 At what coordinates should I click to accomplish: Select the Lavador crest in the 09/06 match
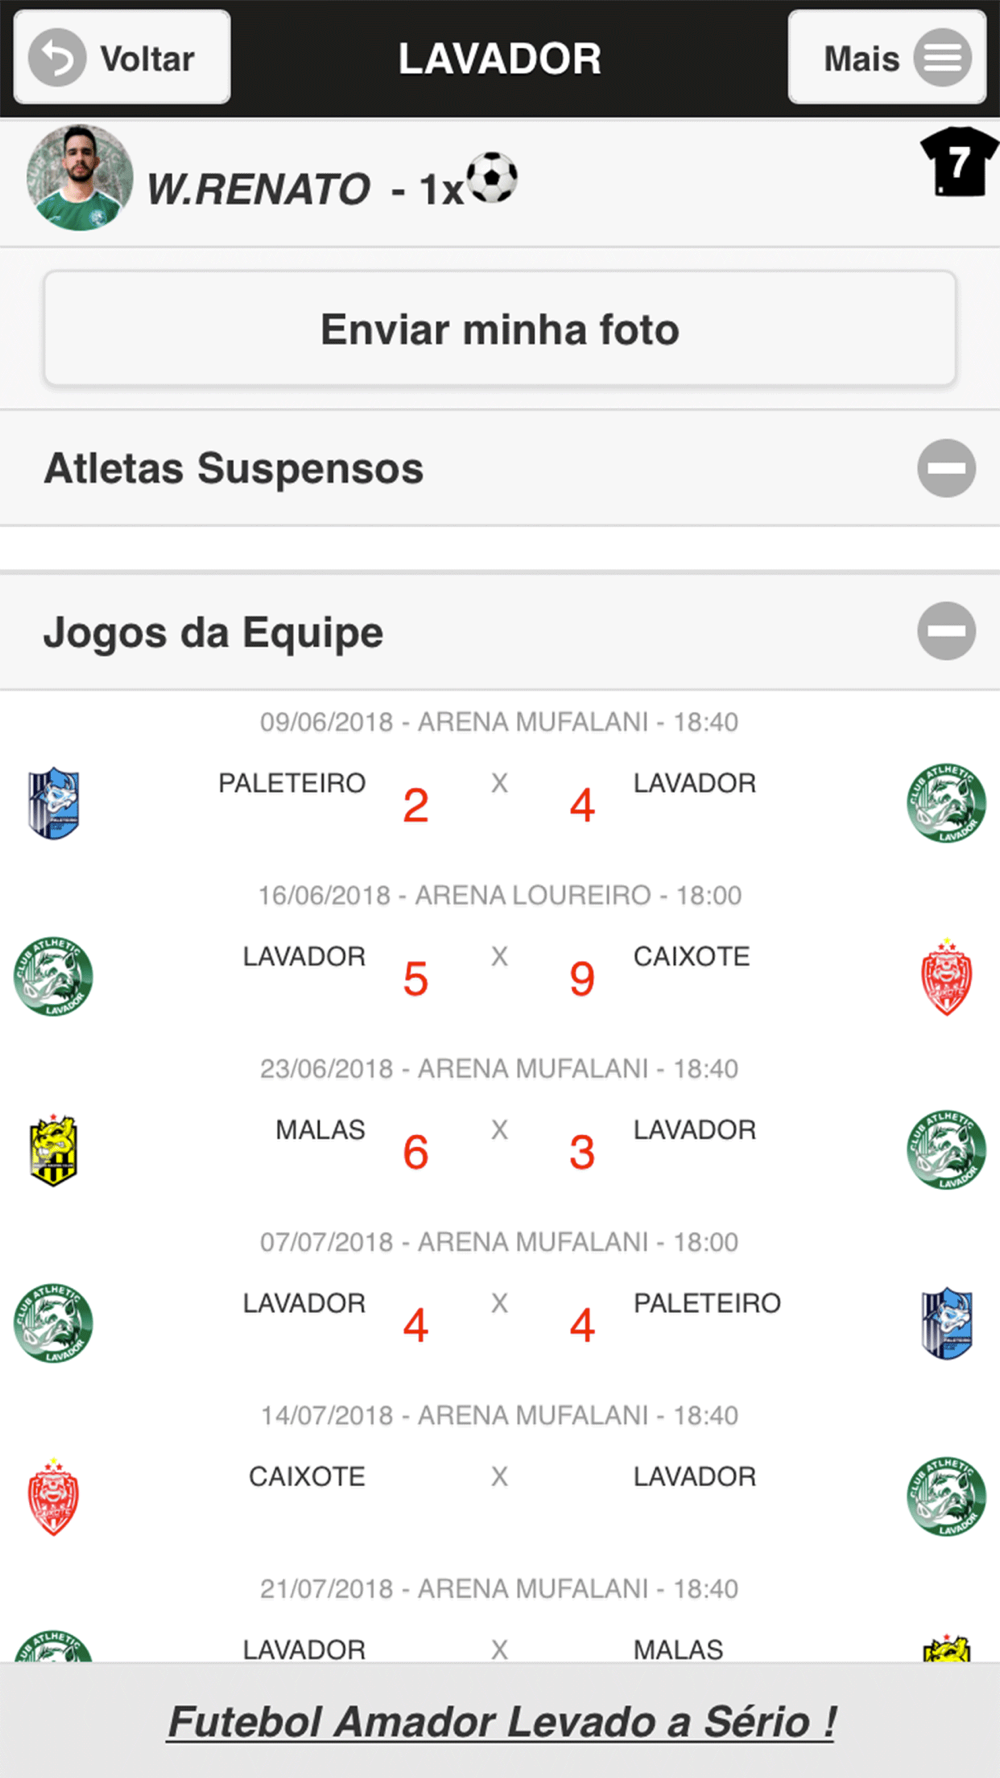click(x=946, y=803)
